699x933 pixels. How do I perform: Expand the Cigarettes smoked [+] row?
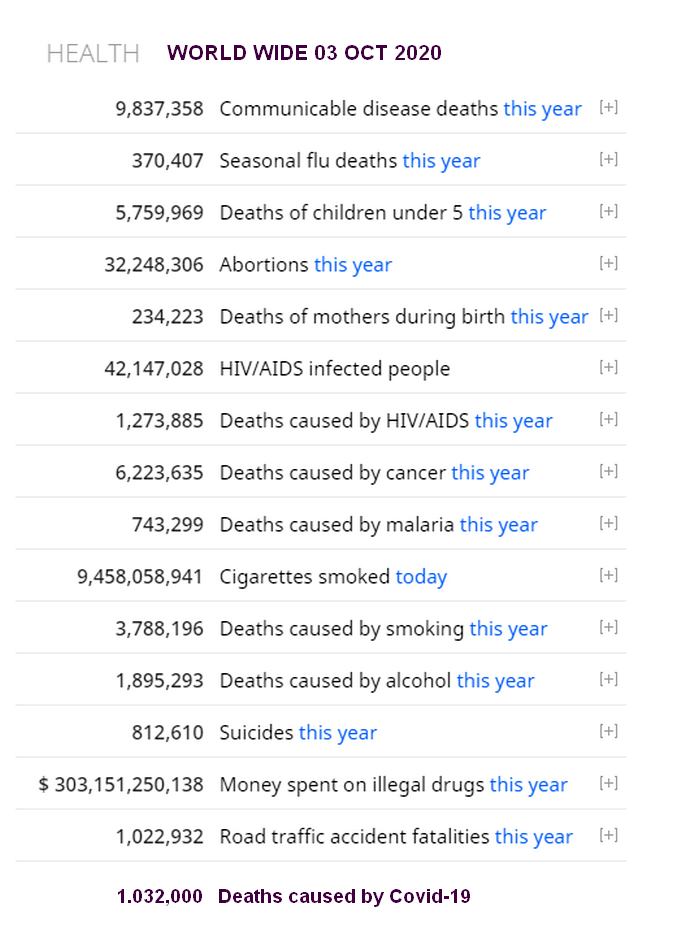(608, 576)
